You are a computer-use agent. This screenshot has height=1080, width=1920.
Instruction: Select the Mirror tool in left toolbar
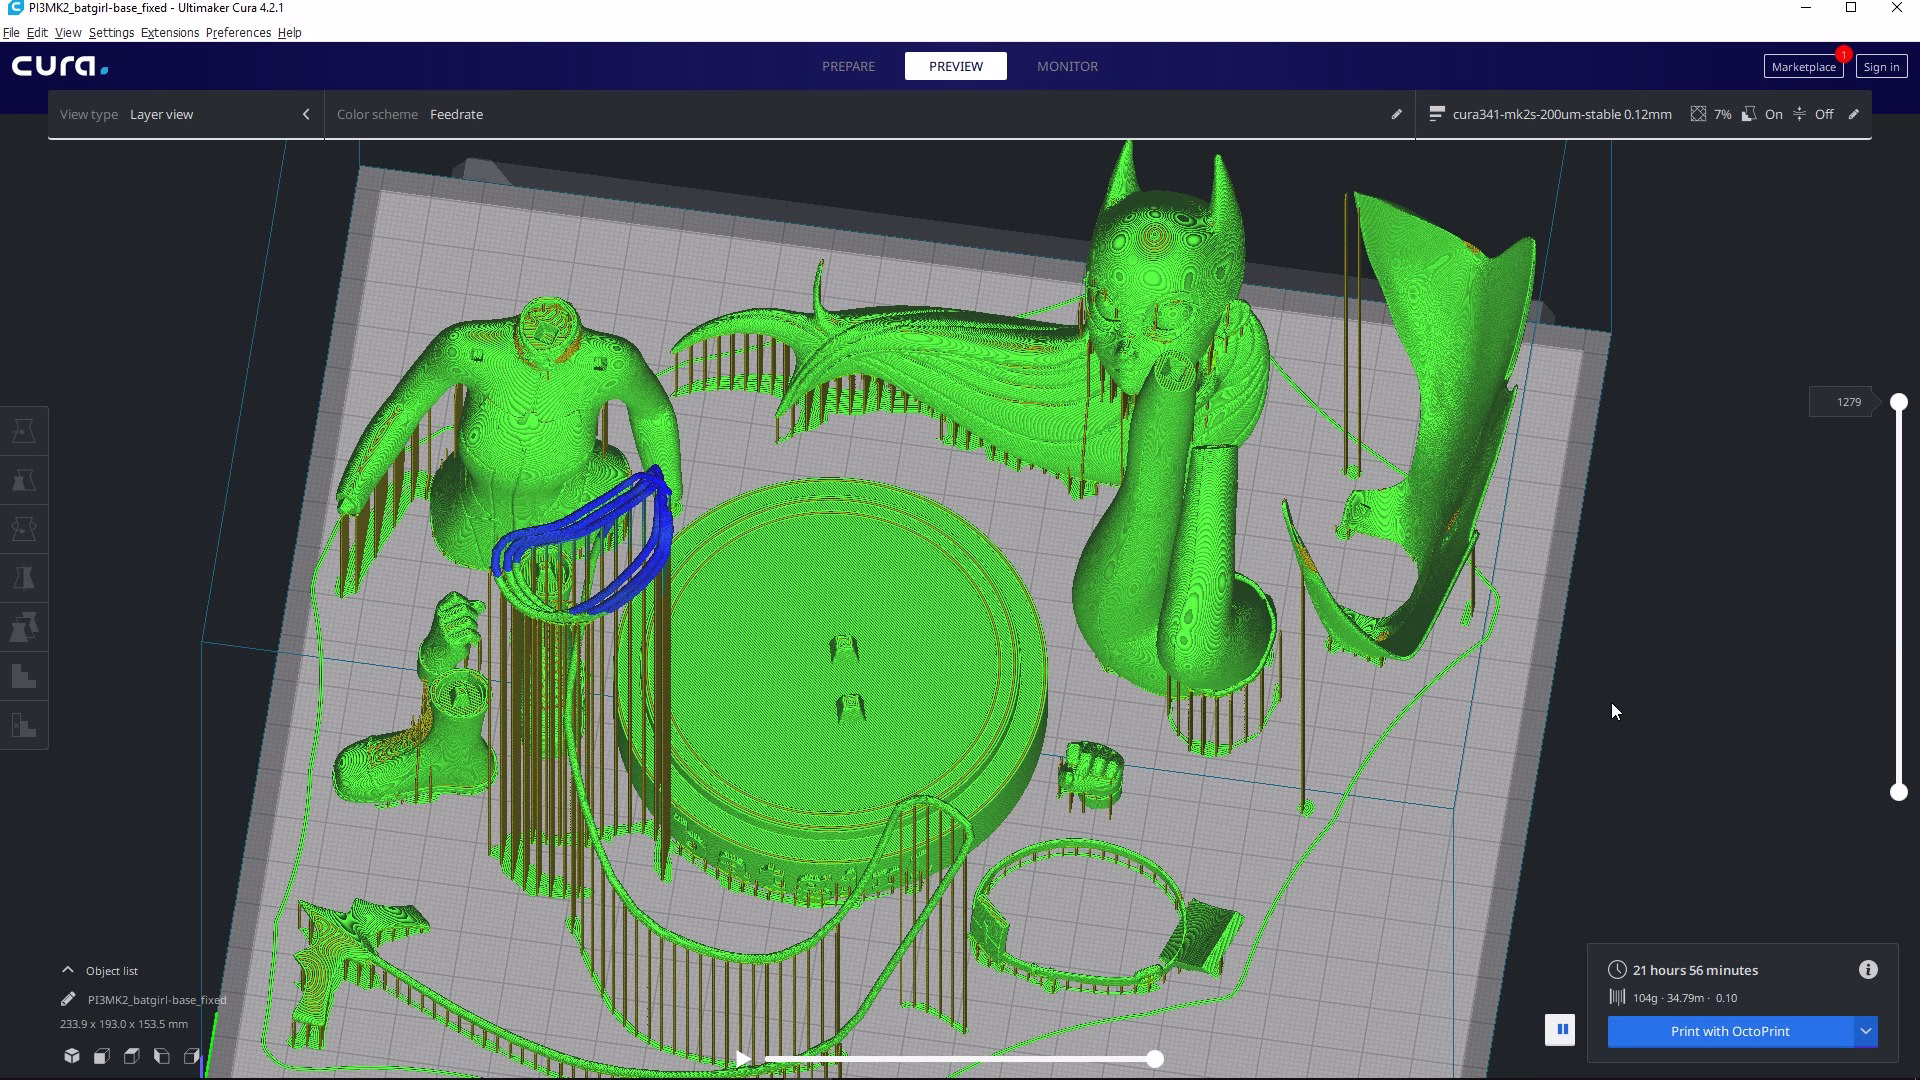point(24,578)
